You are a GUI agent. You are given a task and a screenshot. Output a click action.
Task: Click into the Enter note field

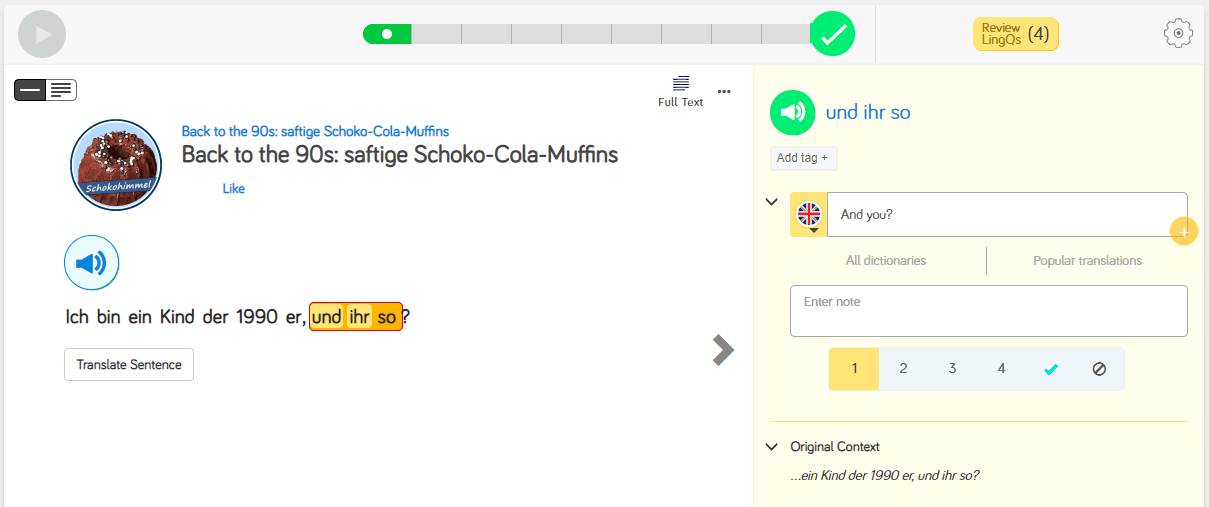tap(988, 311)
